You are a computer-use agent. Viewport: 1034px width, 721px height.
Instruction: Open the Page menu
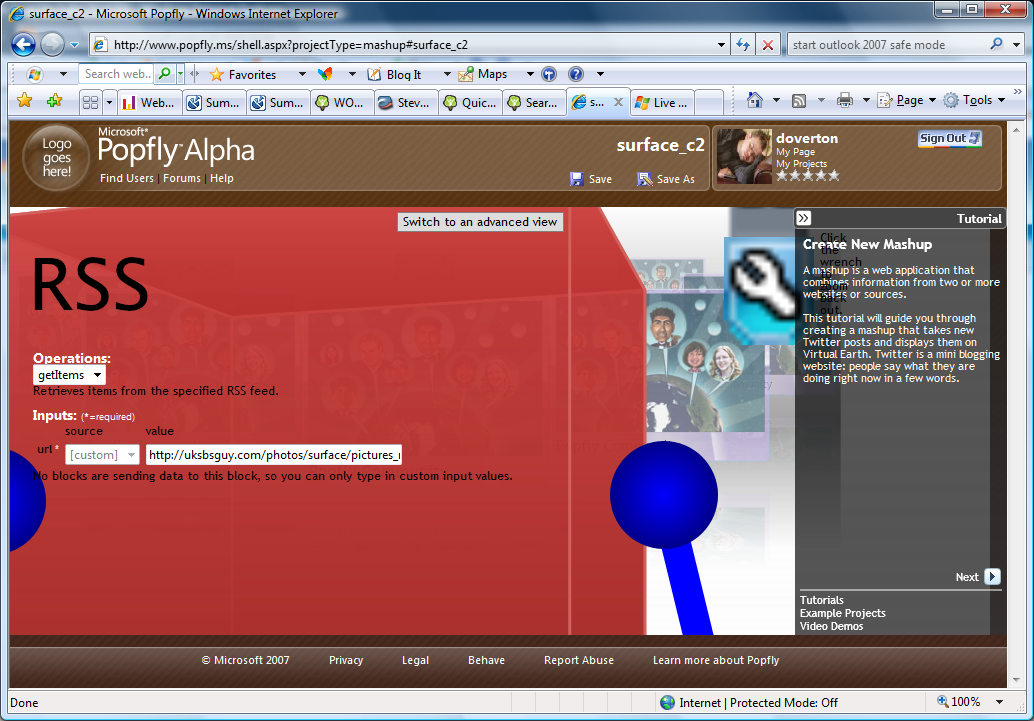(x=906, y=100)
